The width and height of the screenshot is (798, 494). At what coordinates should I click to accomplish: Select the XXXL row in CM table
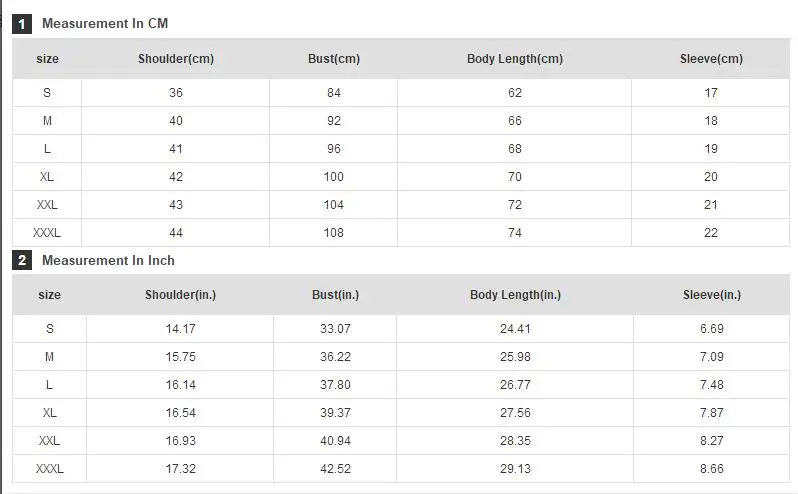point(401,233)
